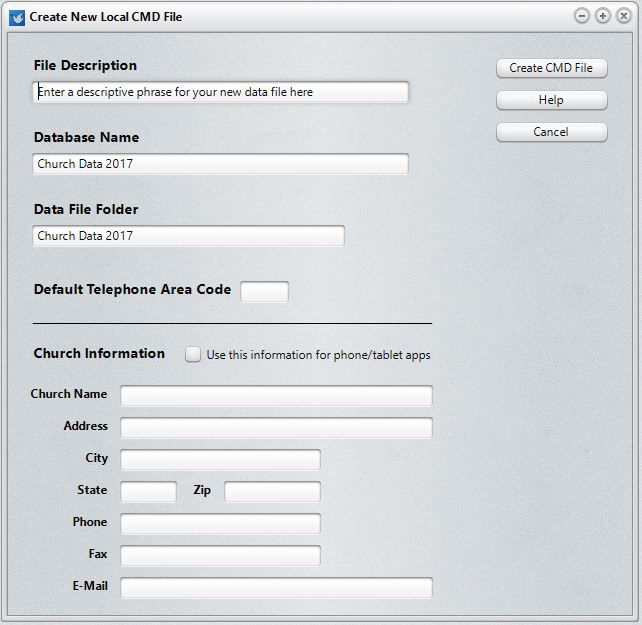Select the Default Telephone Area Code box
This screenshot has width=642, height=625.
tap(264, 291)
